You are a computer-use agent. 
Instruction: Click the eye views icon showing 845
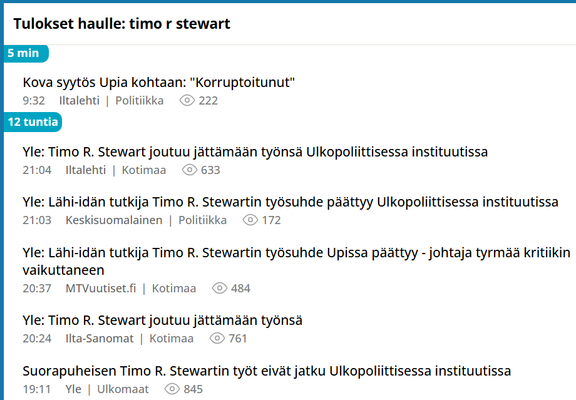coord(172,389)
